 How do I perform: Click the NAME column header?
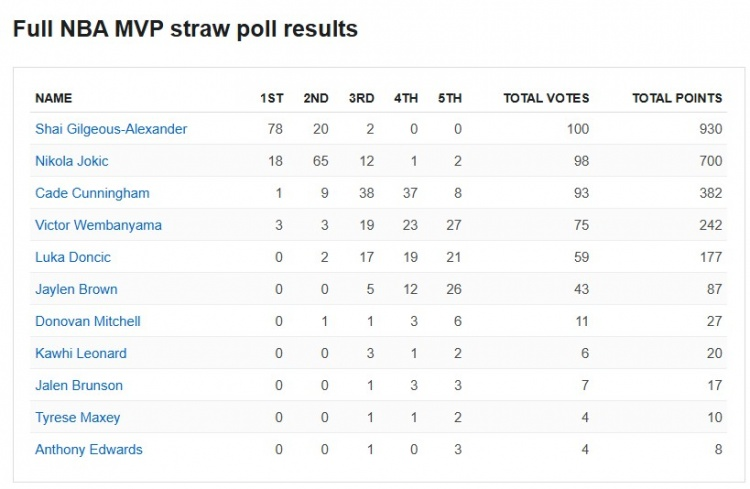coord(54,98)
